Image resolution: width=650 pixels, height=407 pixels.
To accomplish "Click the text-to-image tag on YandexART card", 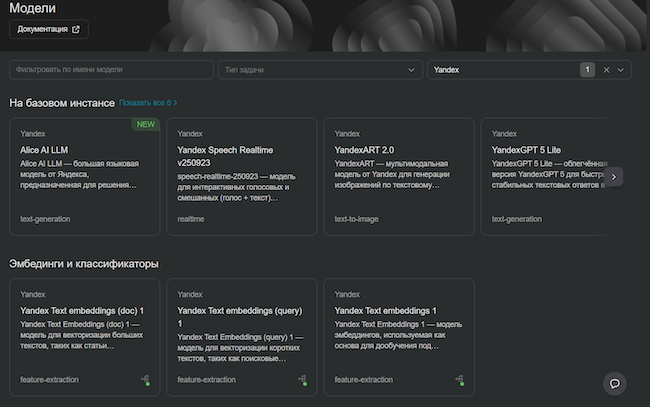I will pyautogui.click(x=357, y=219).
